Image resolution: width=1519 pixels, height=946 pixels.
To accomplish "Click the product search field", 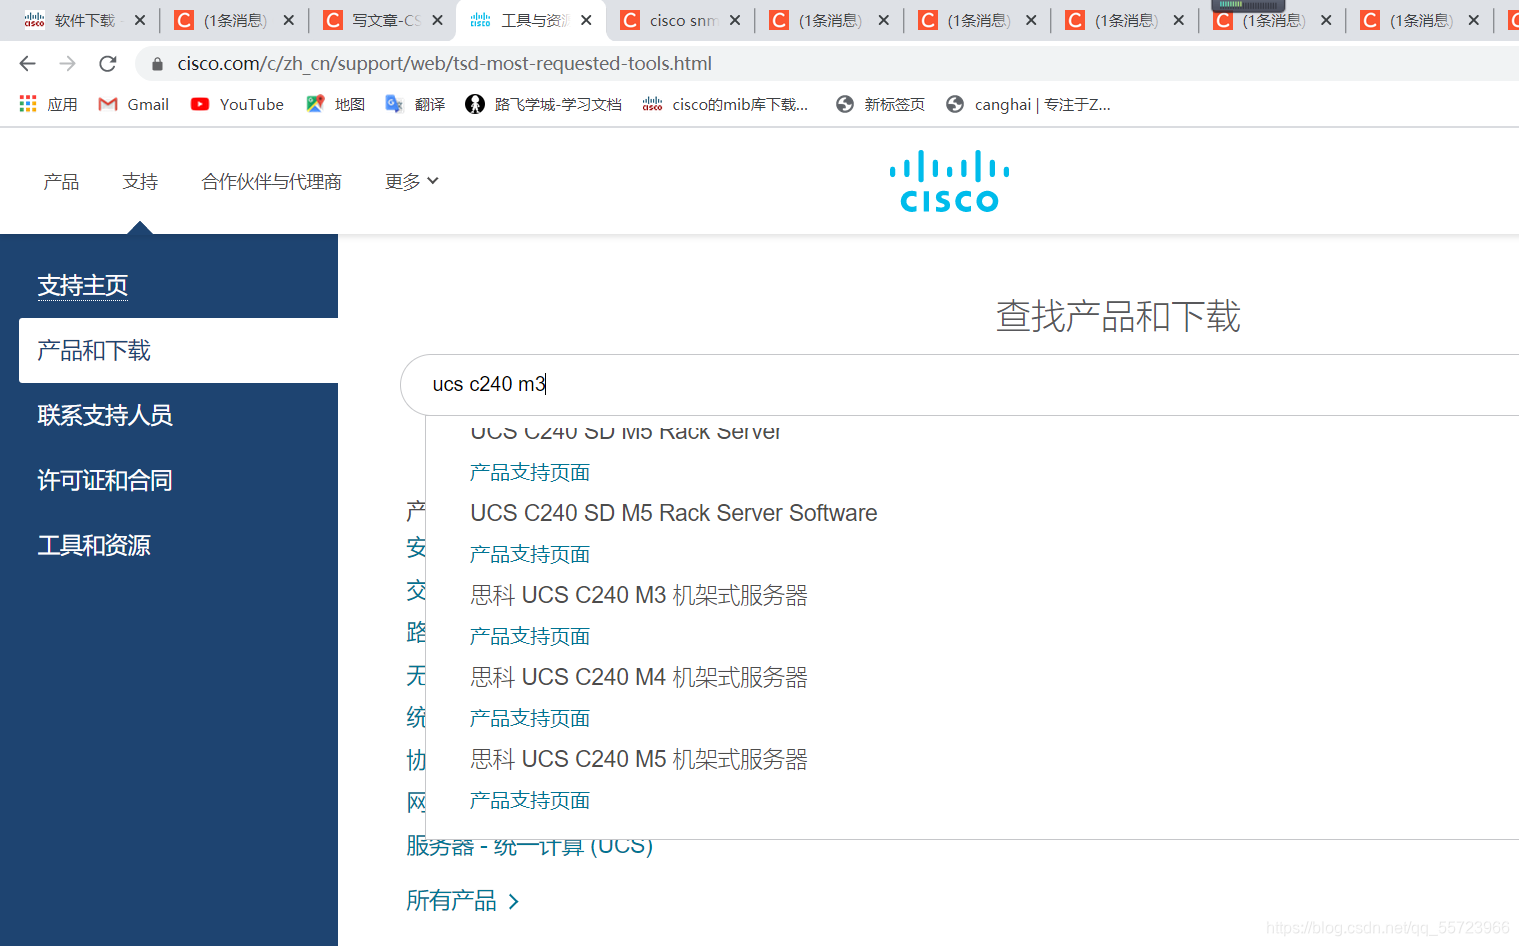I will 960,384.
